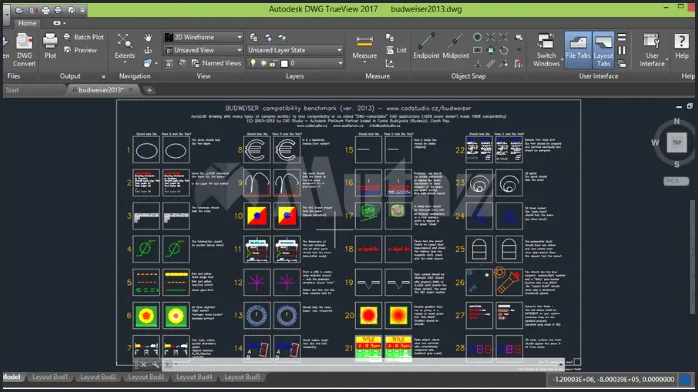Click the Measure ruler icon

pyautogui.click(x=365, y=41)
